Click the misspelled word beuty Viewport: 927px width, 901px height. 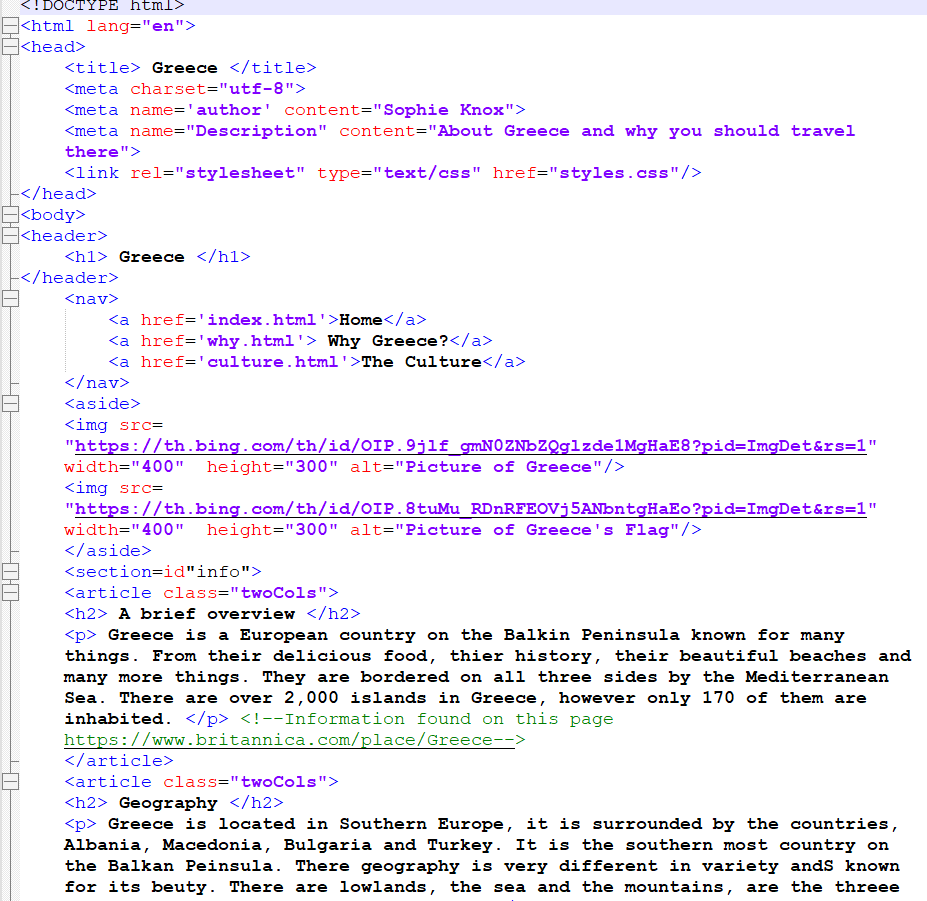pyautogui.click(x=179, y=887)
